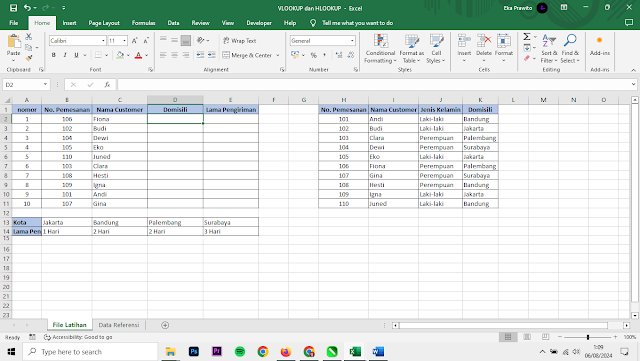Viewport: 640px width, 361px height.
Task: Open the File menu
Action: click(x=13, y=23)
